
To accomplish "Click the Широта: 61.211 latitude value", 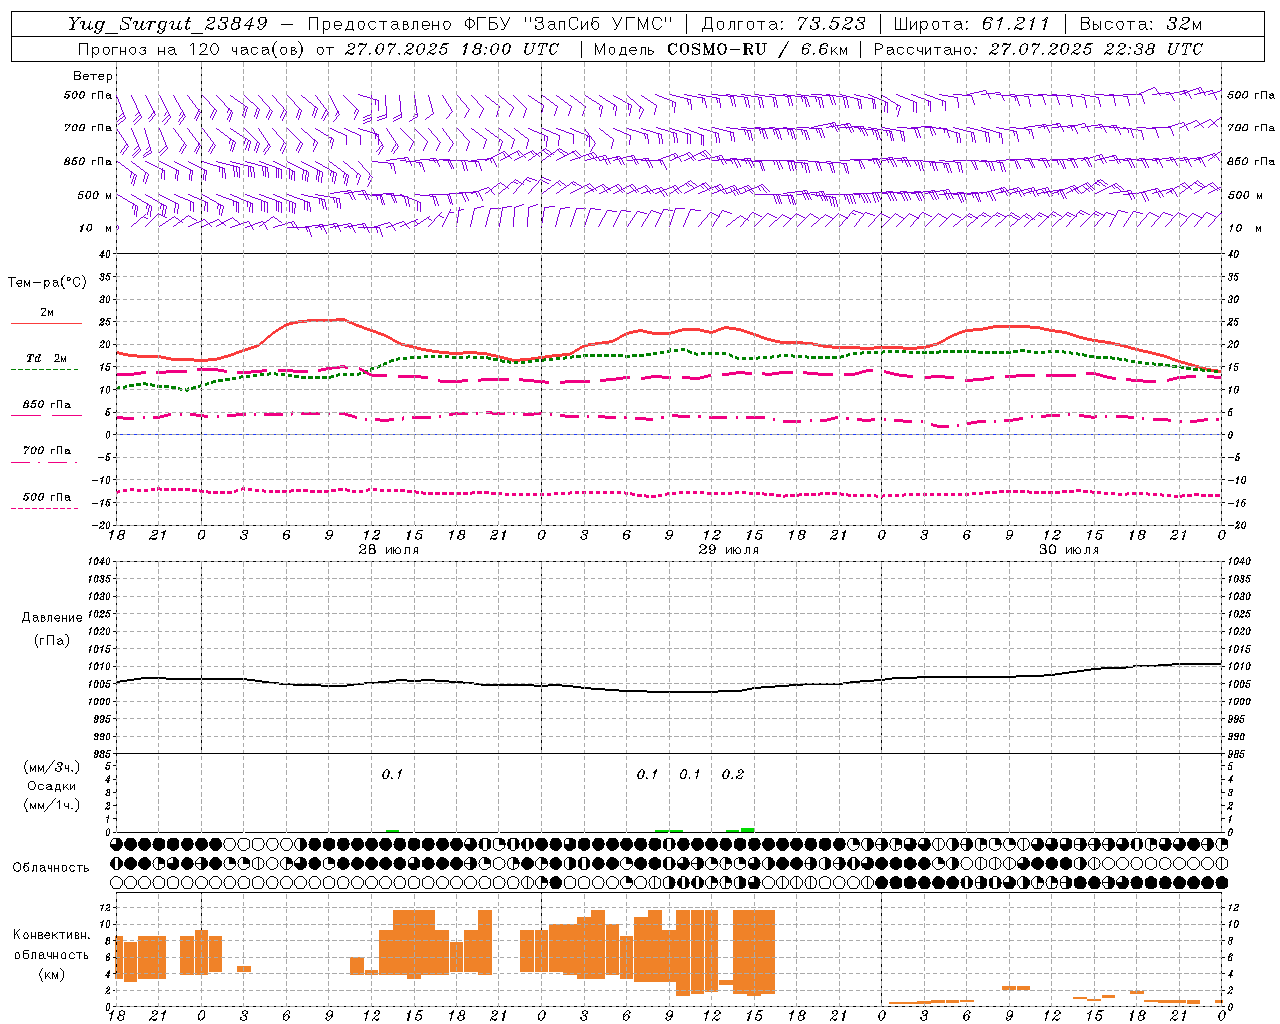I will point(972,24).
